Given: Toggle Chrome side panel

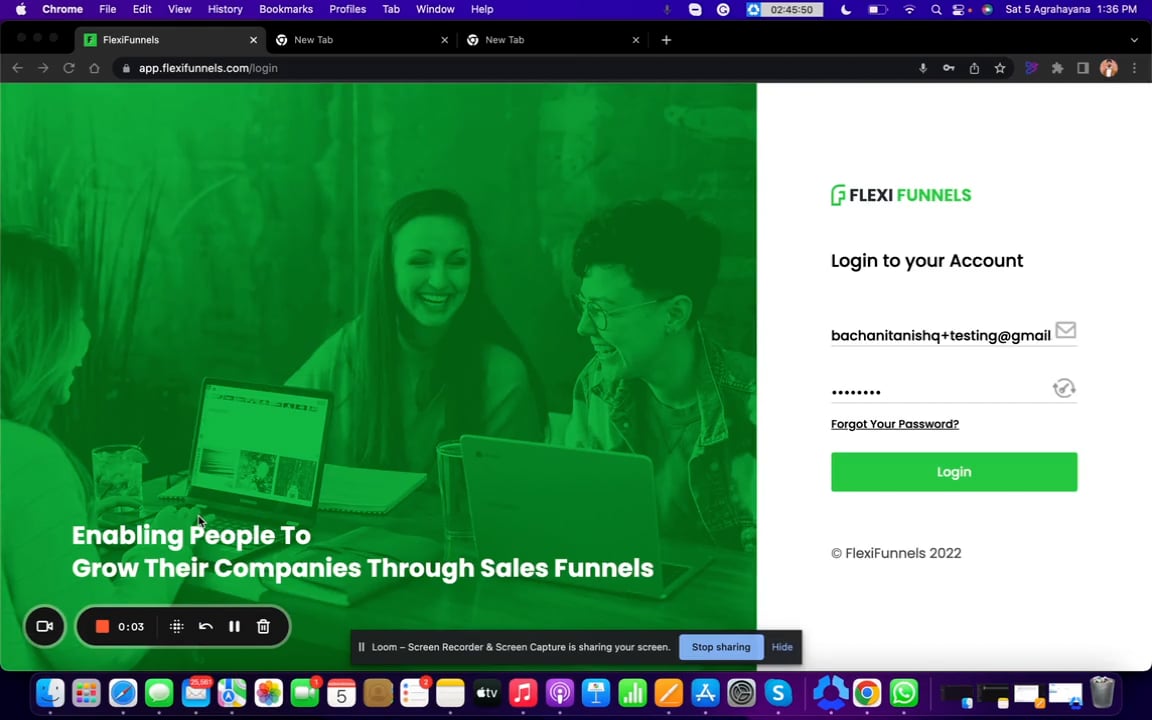Looking at the screenshot, I should [x=1083, y=68].
